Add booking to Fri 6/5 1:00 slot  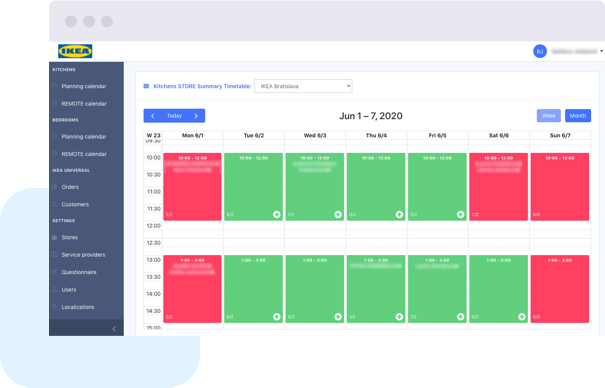[x=461, y=317]
